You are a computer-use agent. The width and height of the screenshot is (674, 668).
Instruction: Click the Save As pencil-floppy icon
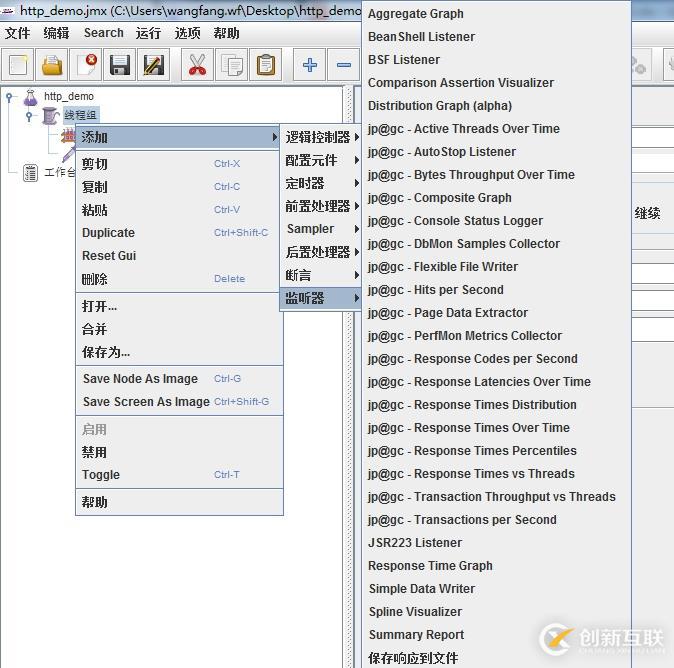point(153,65)
